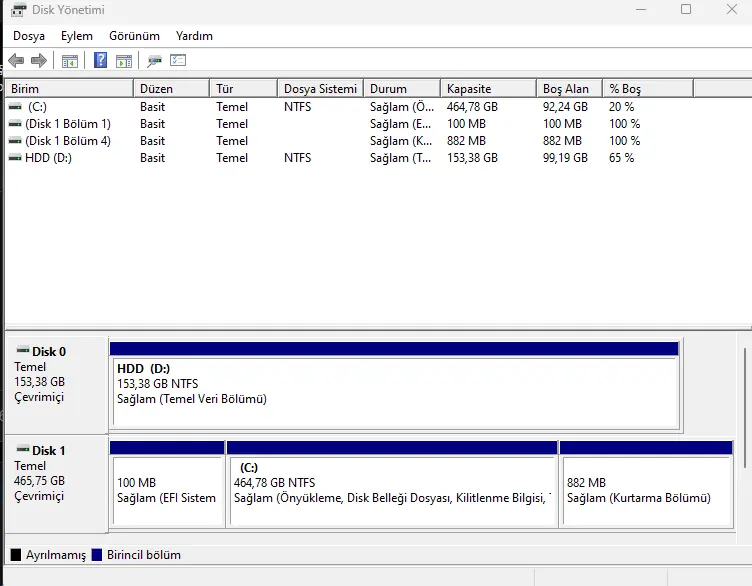Open Help via blue question mark icon
752x586 pixels.
point(100,60)
